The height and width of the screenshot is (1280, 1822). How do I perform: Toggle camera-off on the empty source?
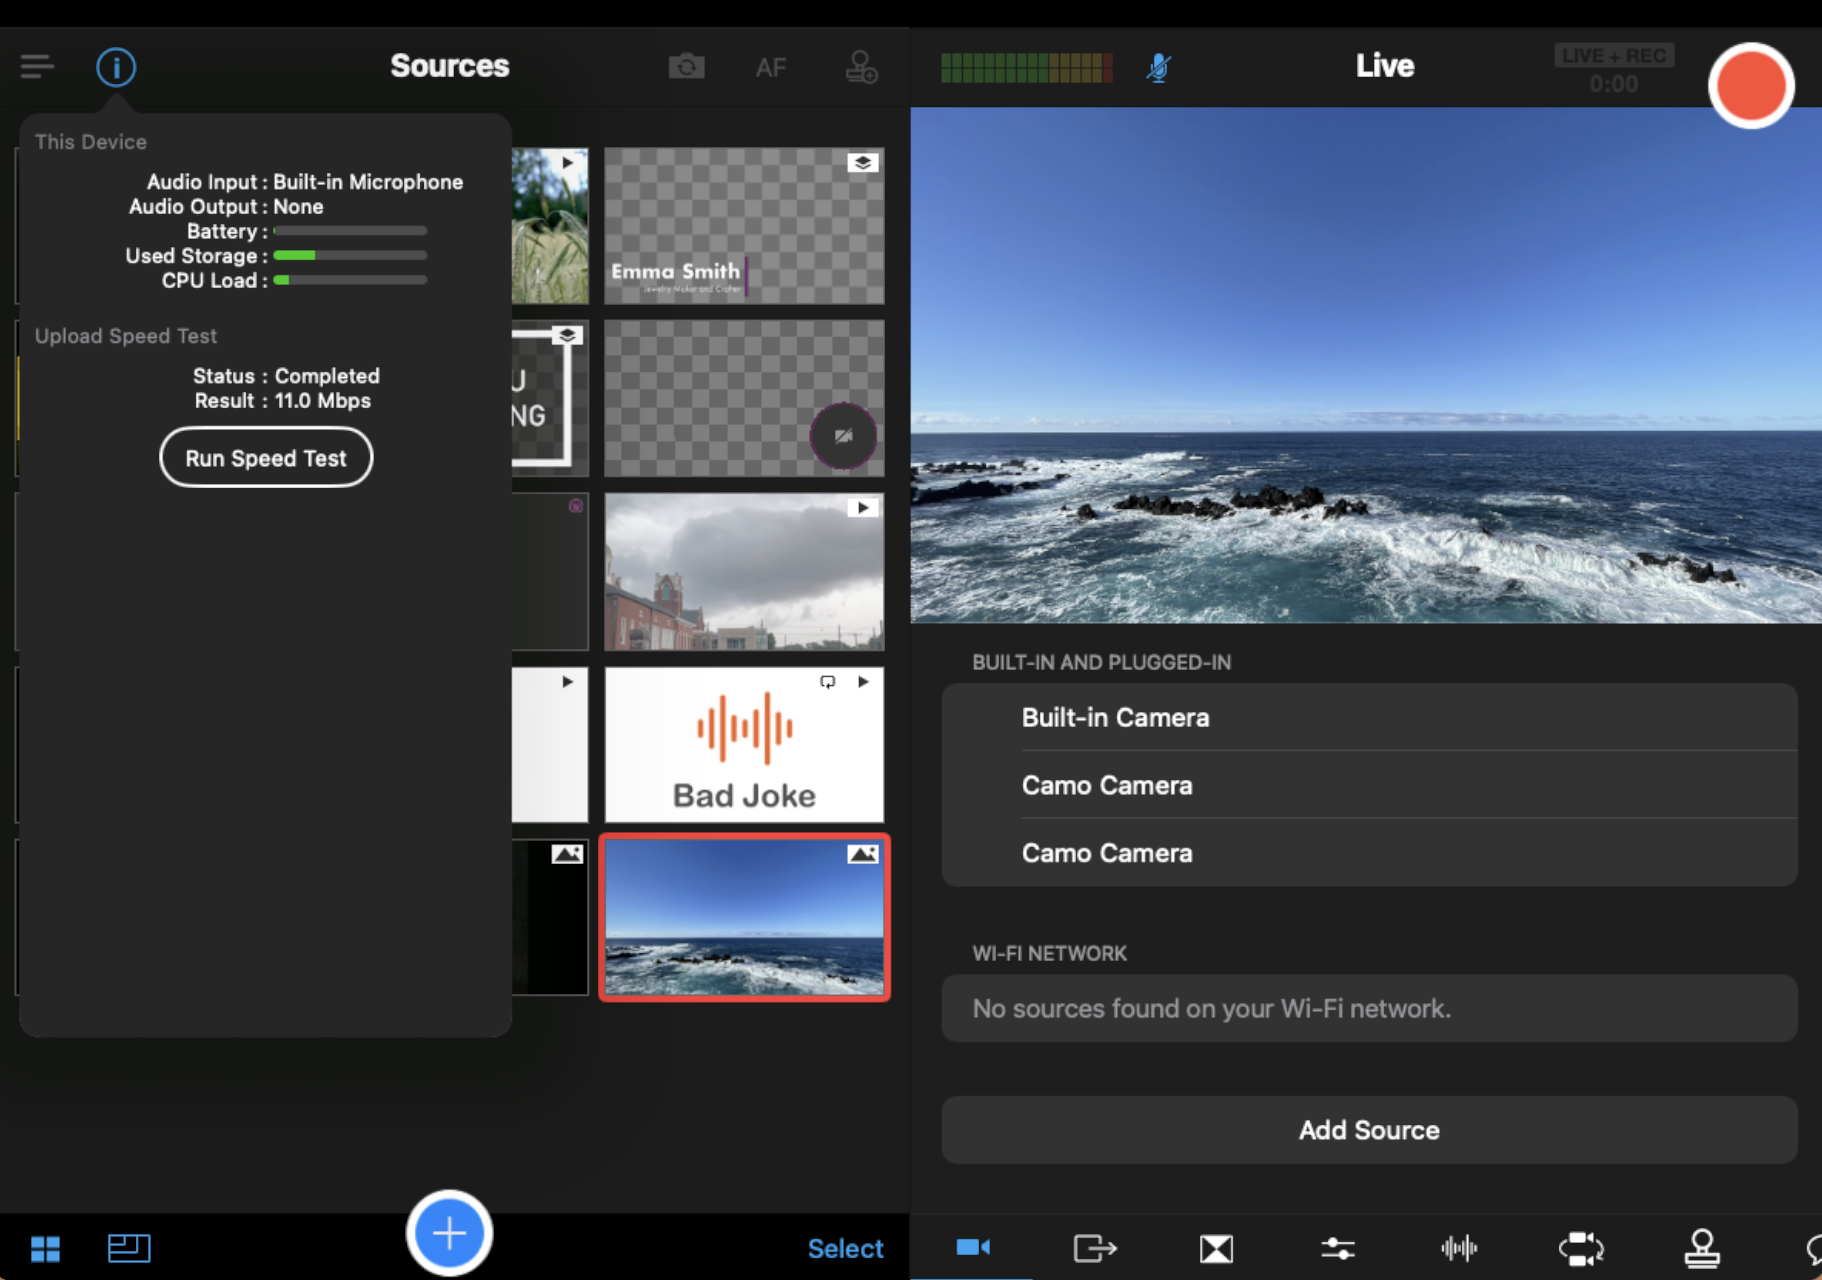[843, 436]
